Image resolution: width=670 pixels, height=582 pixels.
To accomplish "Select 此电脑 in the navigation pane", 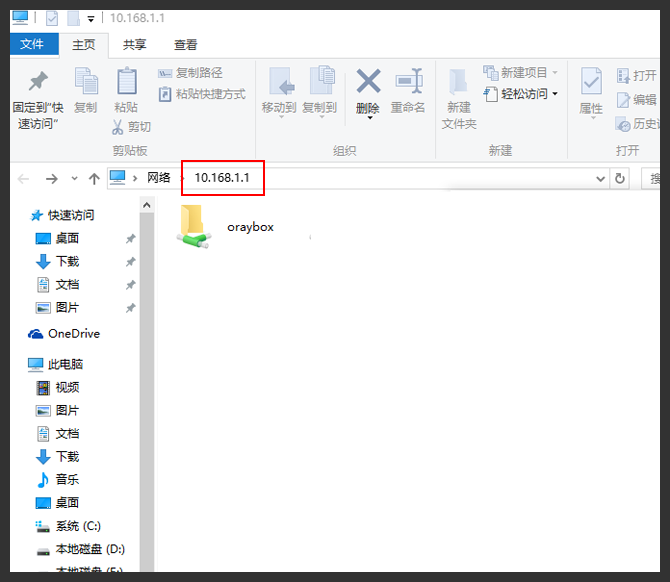I will 56,364.
